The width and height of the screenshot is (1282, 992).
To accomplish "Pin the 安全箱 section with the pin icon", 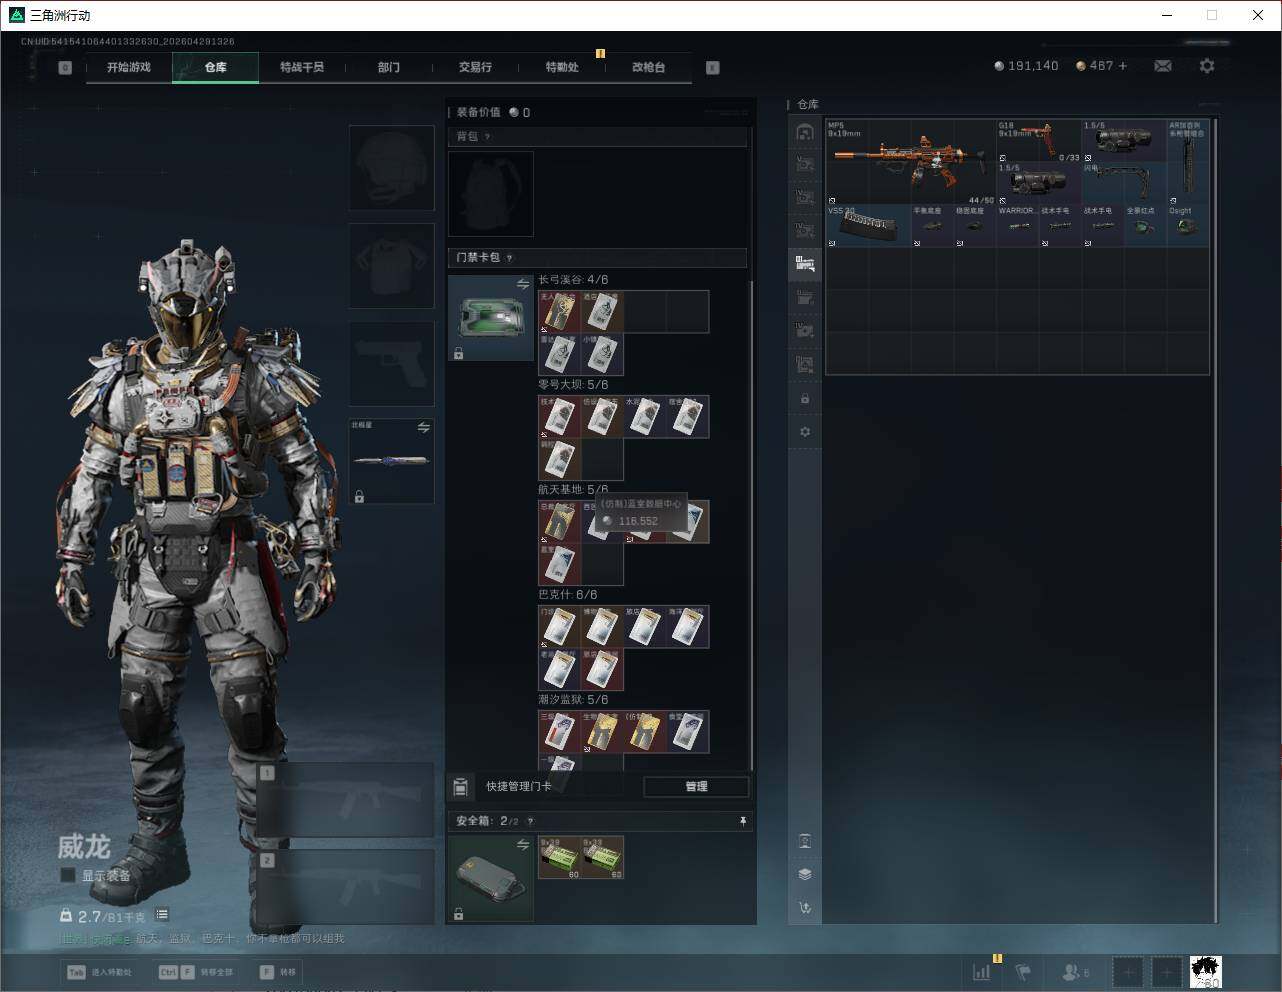I will (742, 821).
